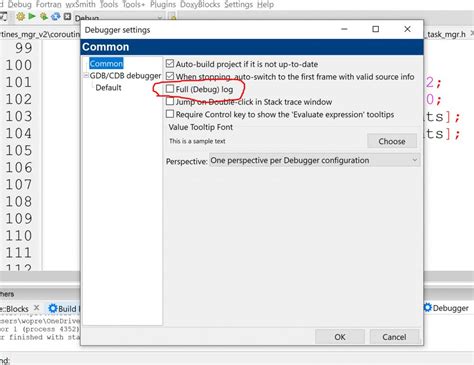The image size is (474, 365).
Task: Click the blue Rebuild arrows icon
Action: point(56,16)
